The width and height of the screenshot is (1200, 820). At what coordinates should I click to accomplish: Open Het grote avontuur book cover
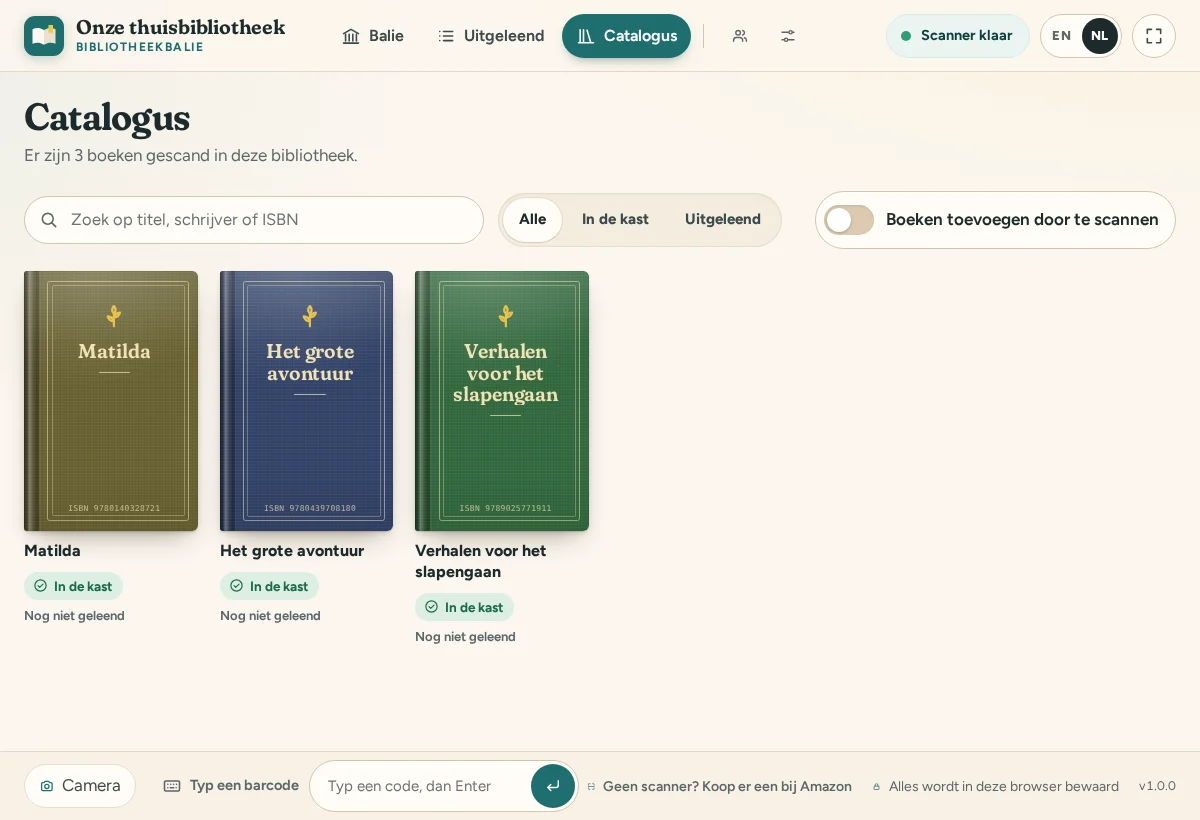(306, 401)
